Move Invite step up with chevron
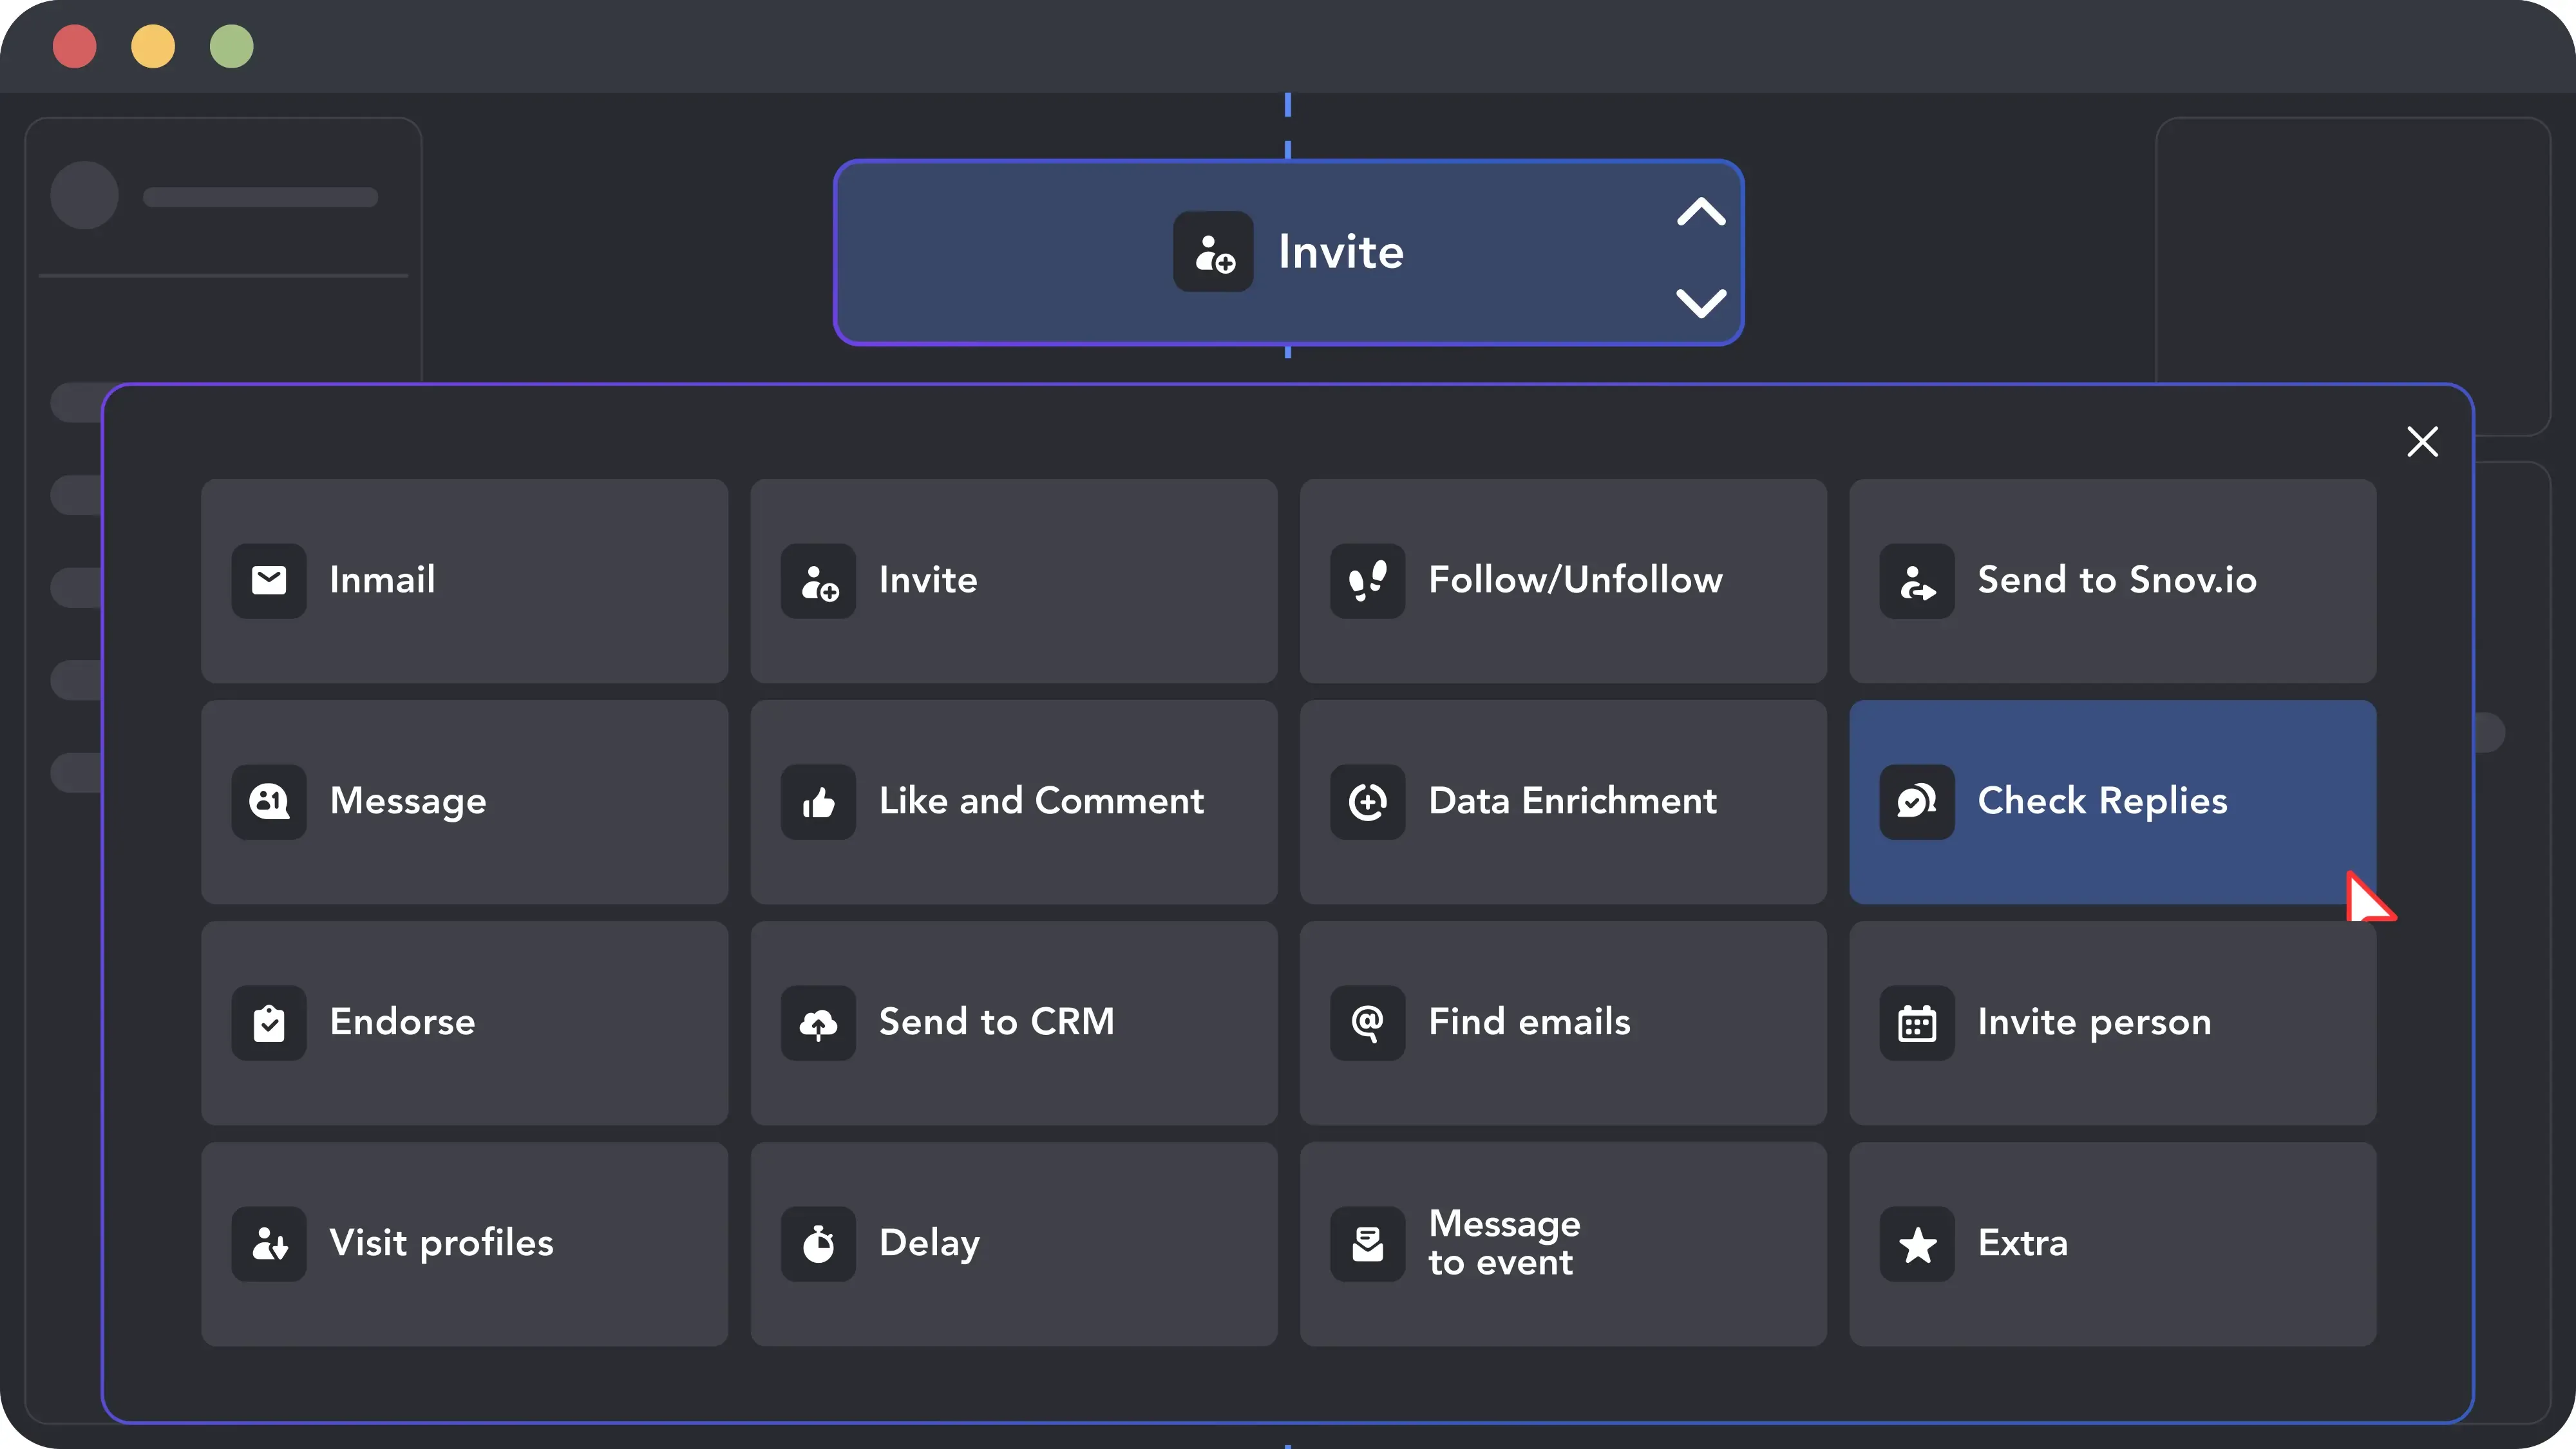2576x1449 pixels. point(1701,212)
